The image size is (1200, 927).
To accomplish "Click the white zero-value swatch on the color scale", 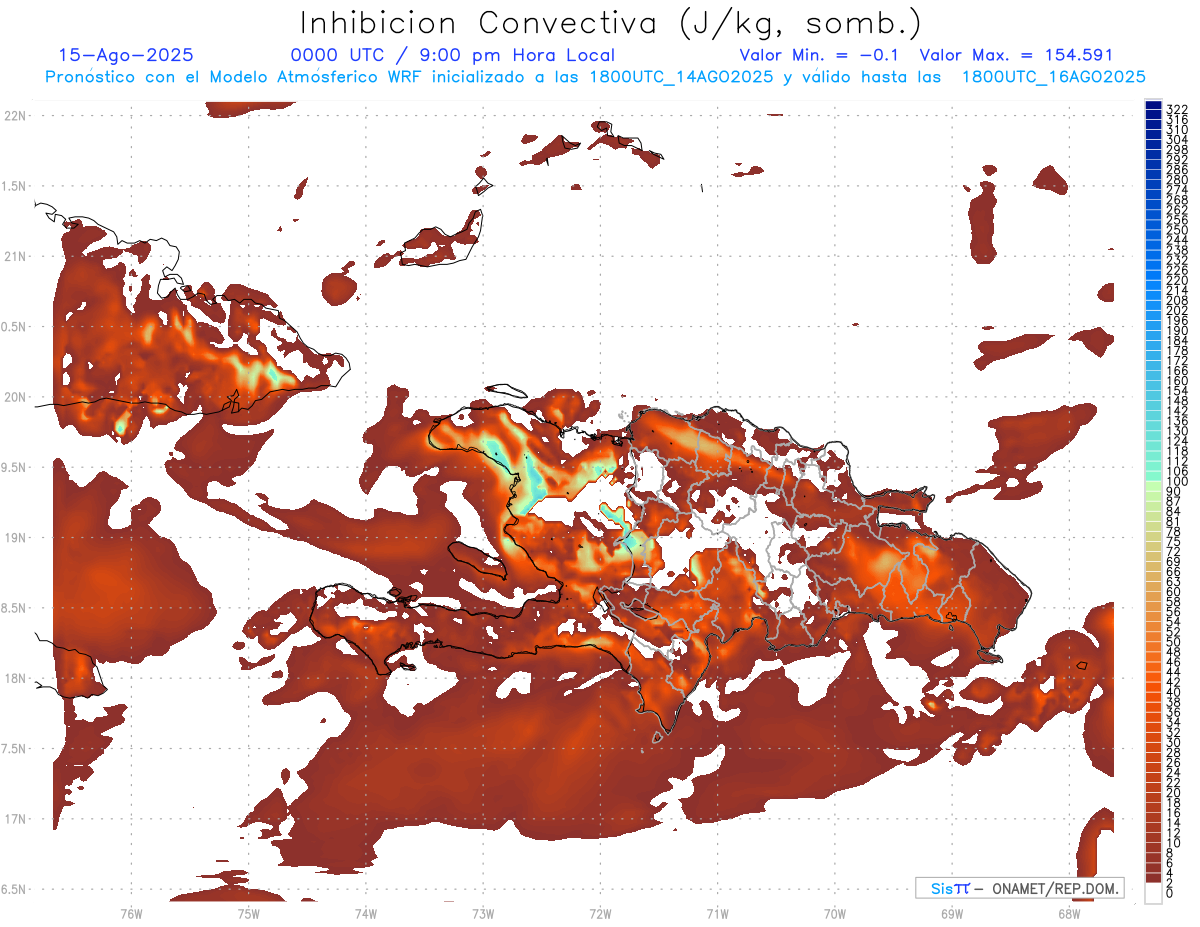I will (1153, 892).
